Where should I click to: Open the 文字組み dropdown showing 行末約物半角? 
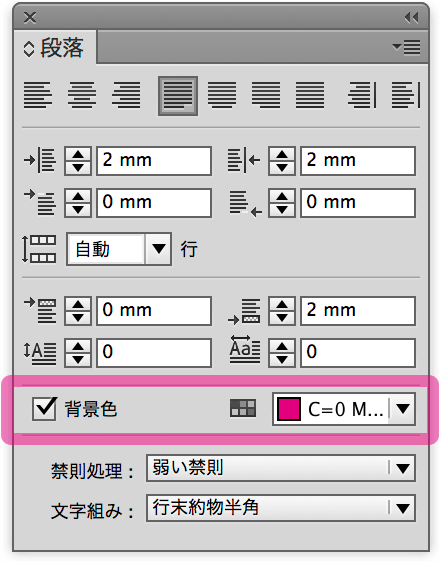click(x=281, y=508)
